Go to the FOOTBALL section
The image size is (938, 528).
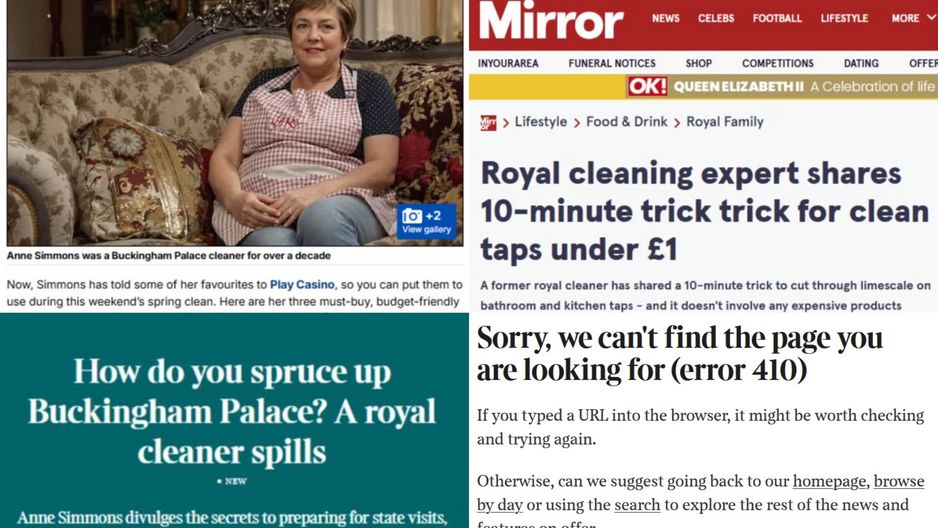[x=777, y=18]
